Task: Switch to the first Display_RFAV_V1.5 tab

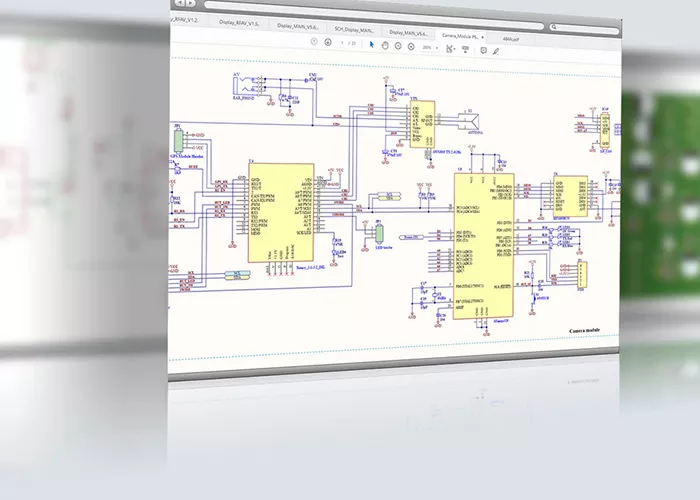Action: pos(239,22)
